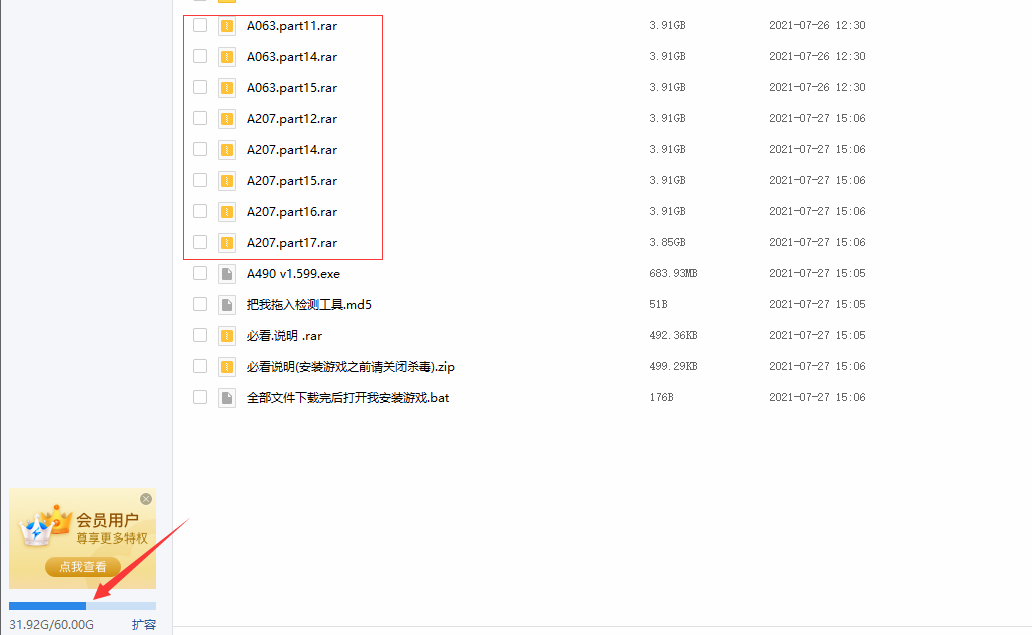Click the zip icon for 必看说明(安装游戏之前请关闭杀毒).zip
Viewport: 1032px width, 635px height.
click(x=227, y=367)
